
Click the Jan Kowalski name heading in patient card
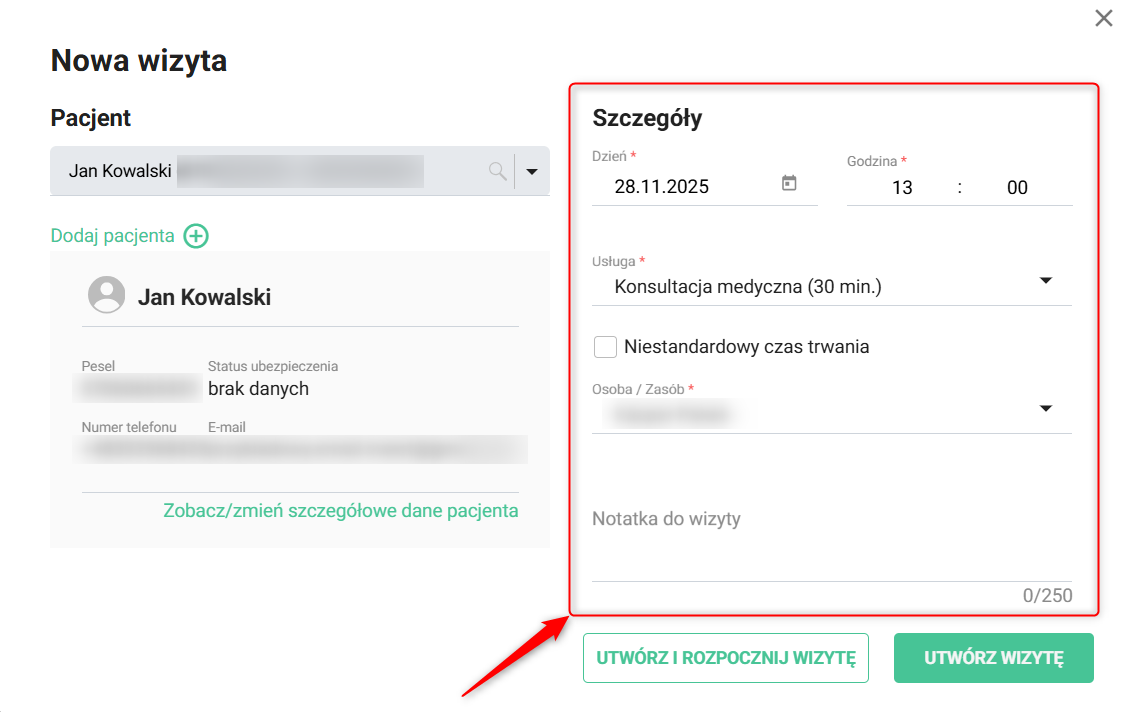[204, 297]
